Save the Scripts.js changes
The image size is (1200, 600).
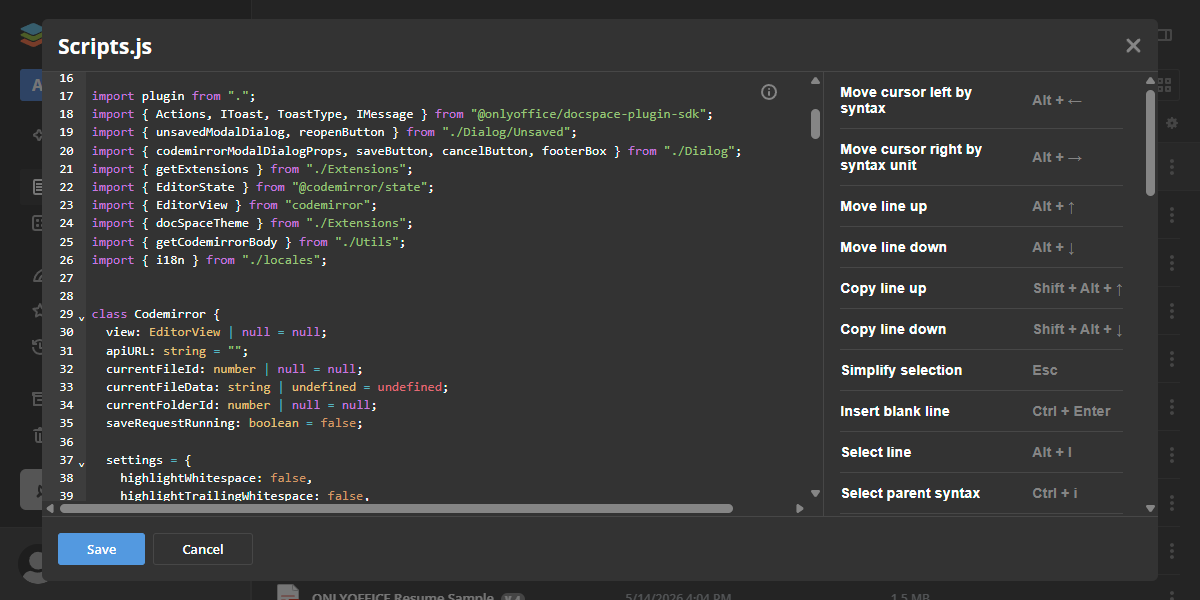(101, 549)
